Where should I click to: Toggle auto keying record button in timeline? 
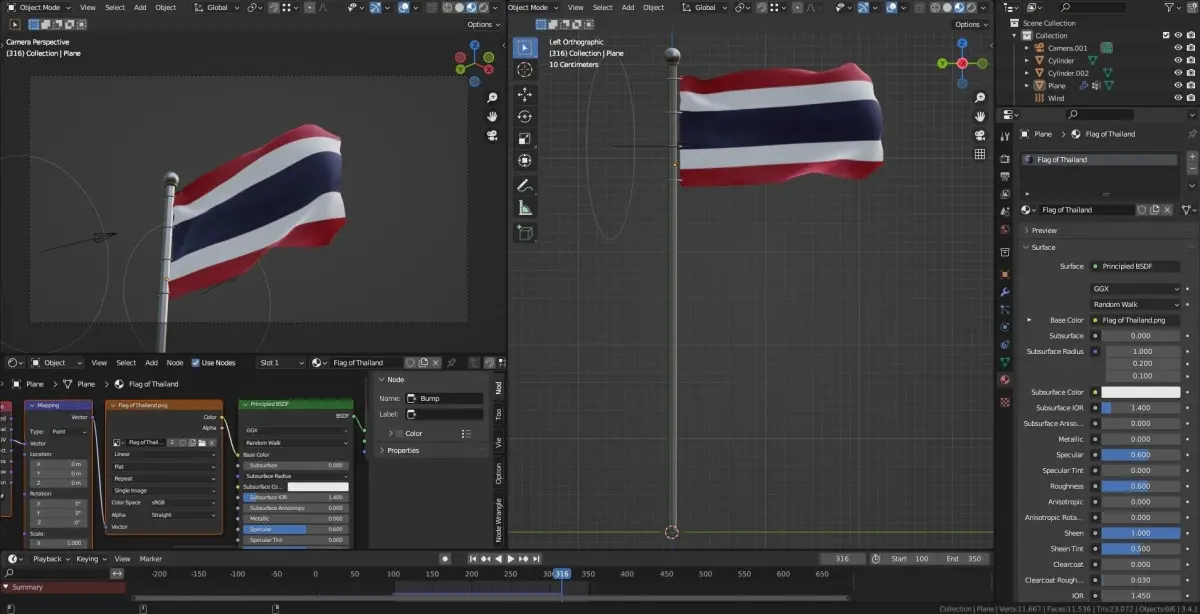coord(445,558)
